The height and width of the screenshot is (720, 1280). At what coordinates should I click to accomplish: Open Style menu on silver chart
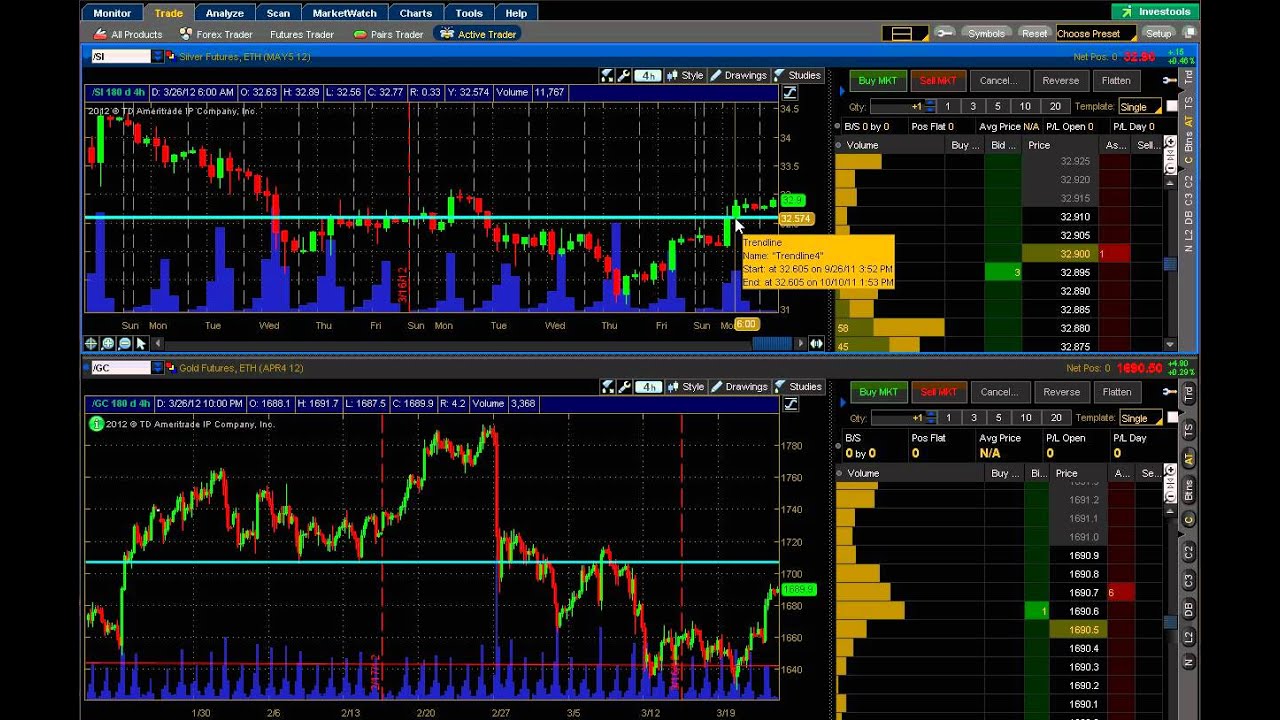tap(685, 76)
